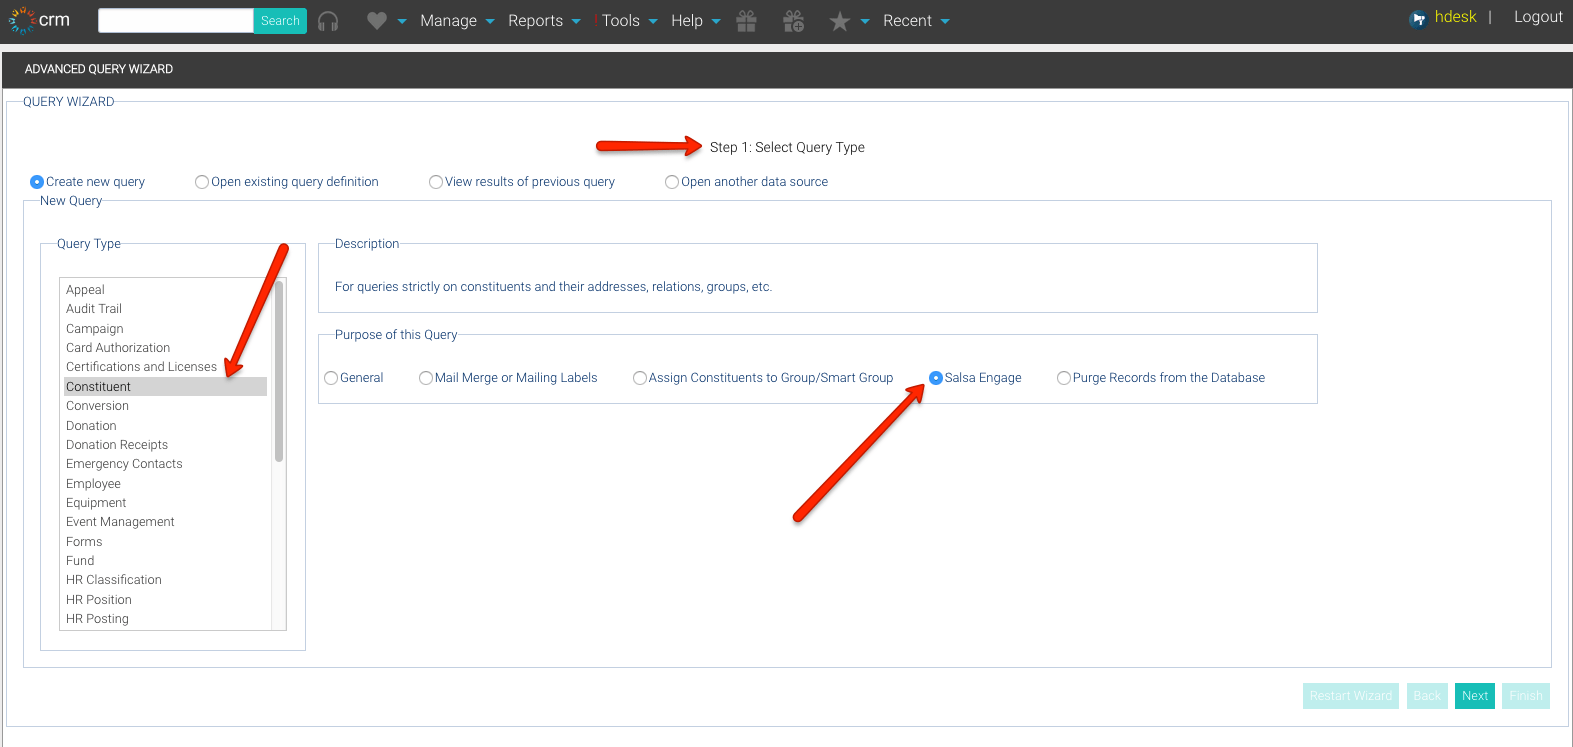This screenshot has height=747, width=1573.
Task: Click the Back button
Action: [1427, 696]
